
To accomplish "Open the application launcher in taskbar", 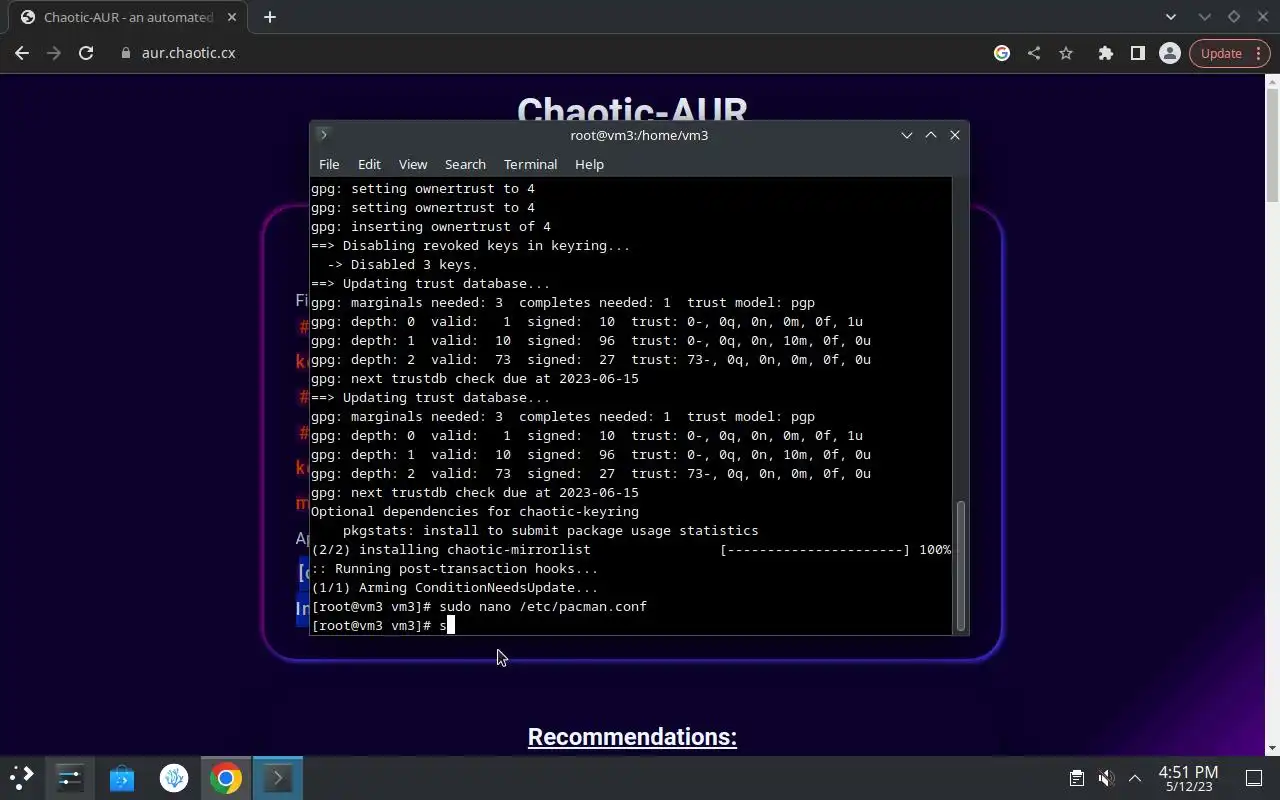I will [x=22, y=778].
